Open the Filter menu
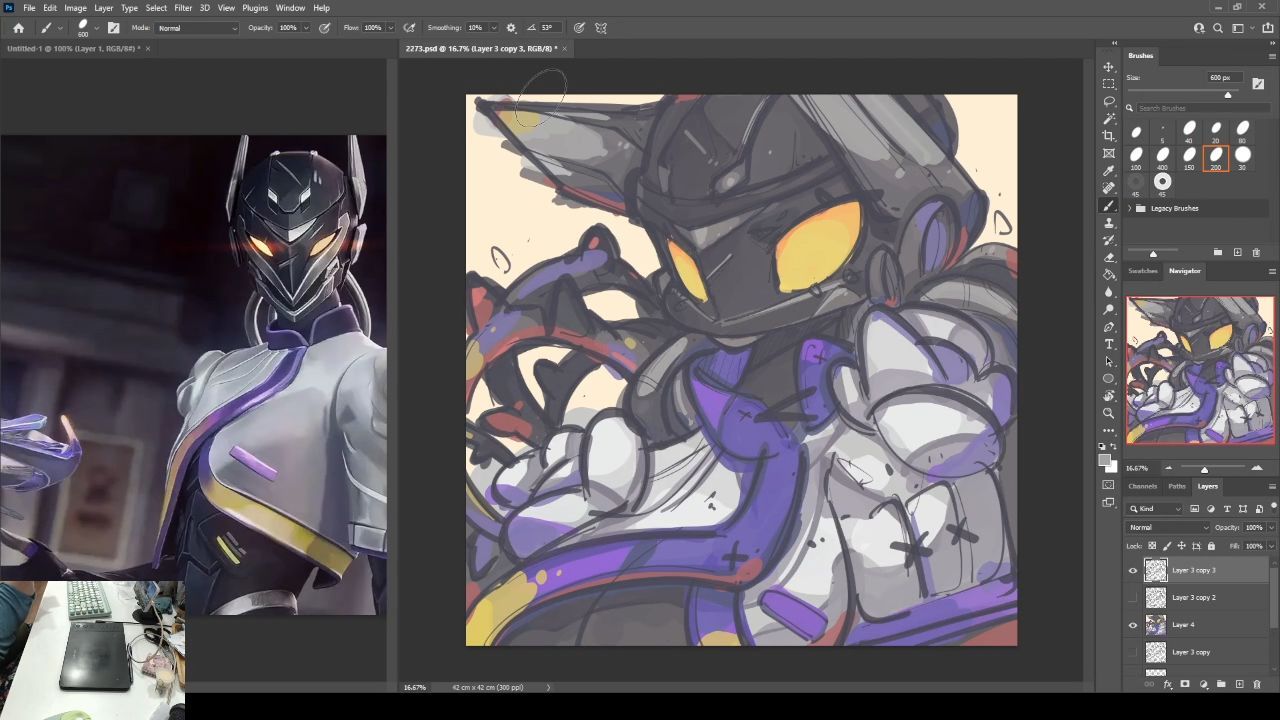The width and height of the screenshot is (1280, 720). (x=183, y=8)
